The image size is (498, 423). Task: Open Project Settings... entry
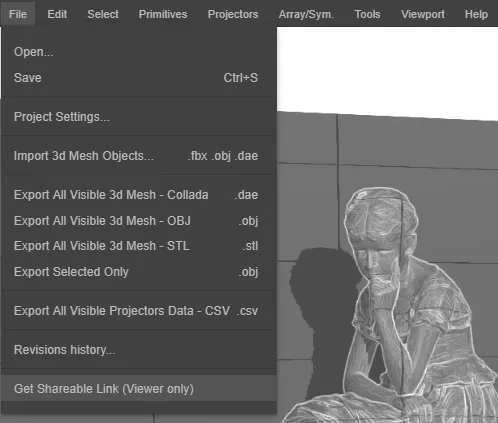click(139, 117)
